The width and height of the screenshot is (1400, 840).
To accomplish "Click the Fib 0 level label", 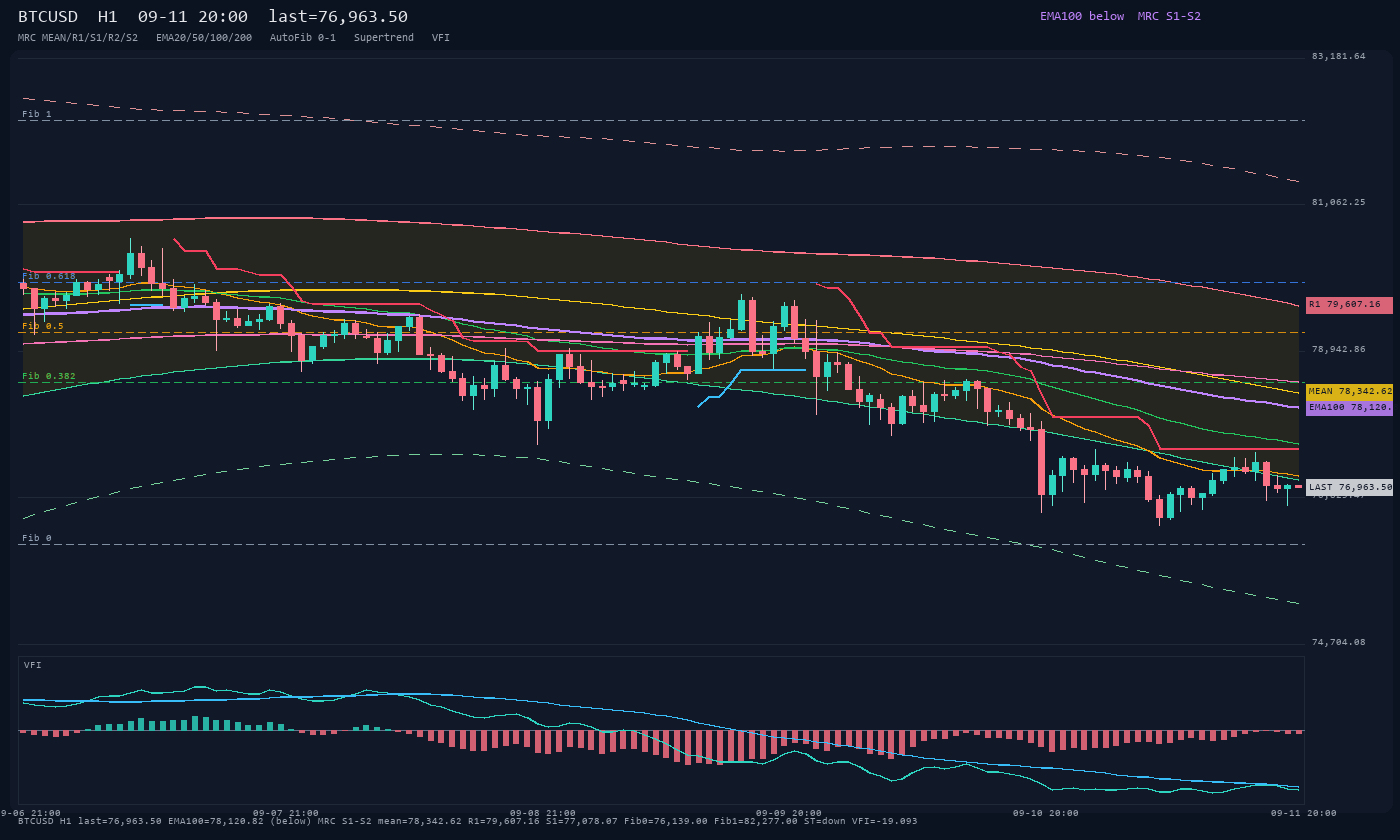I will (37, 538).
